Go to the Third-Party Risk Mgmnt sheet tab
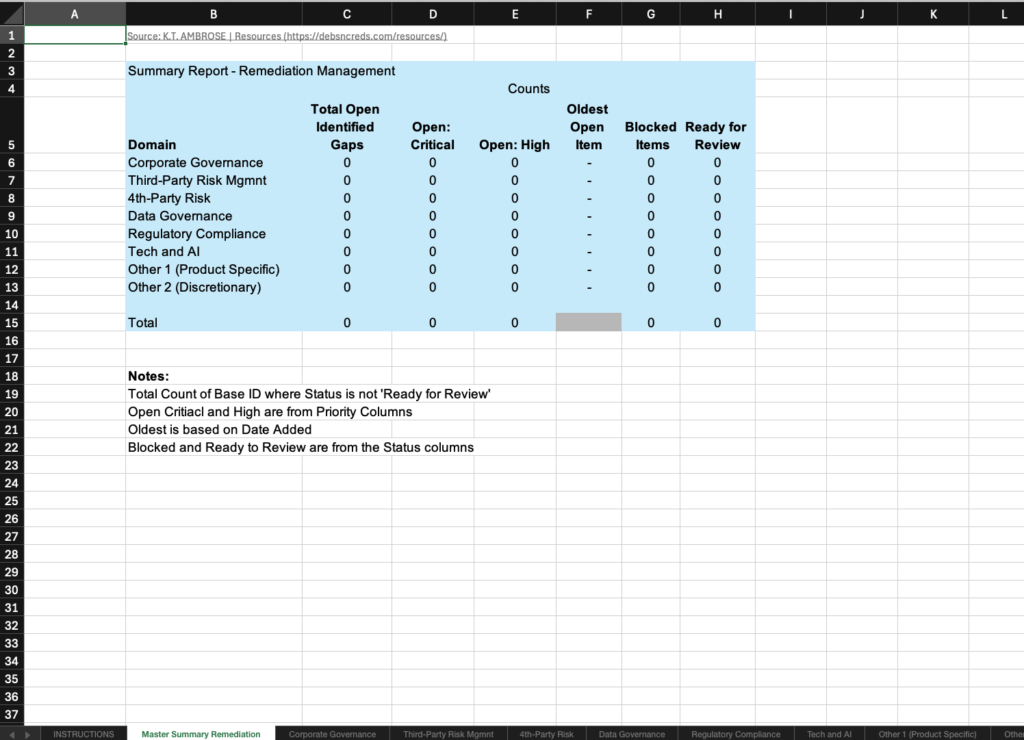 (x=448, y=734)
